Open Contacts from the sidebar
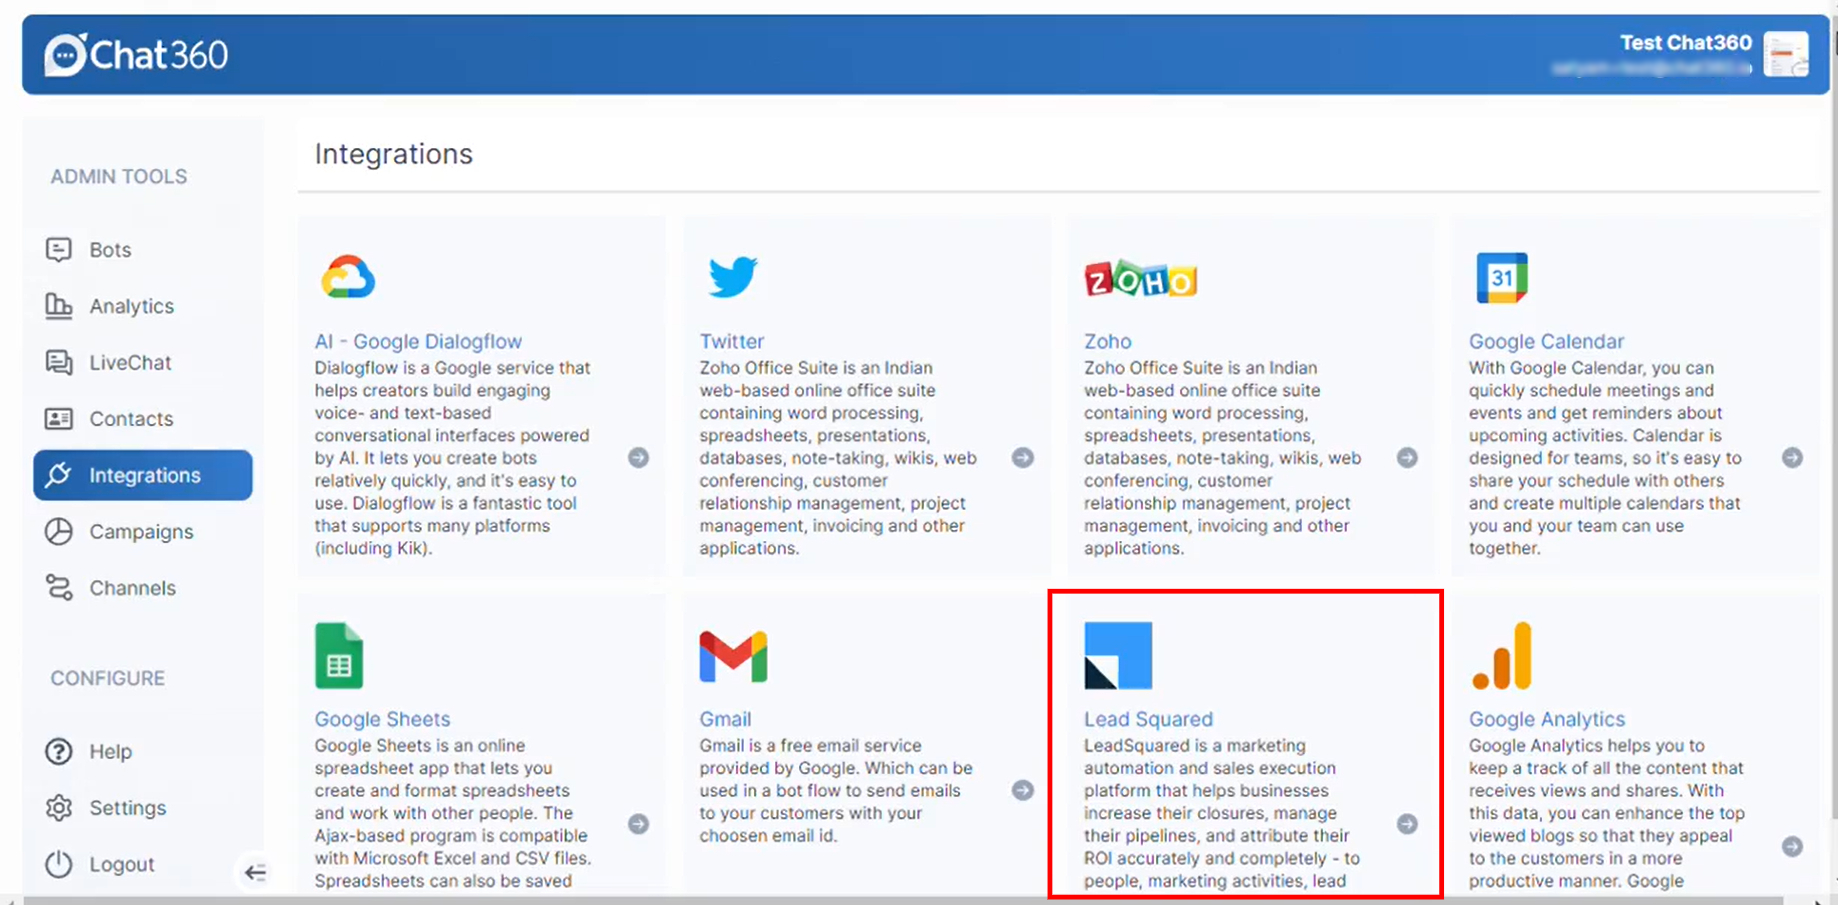This screenshot has width=1838, height=905. click(131, 419)
